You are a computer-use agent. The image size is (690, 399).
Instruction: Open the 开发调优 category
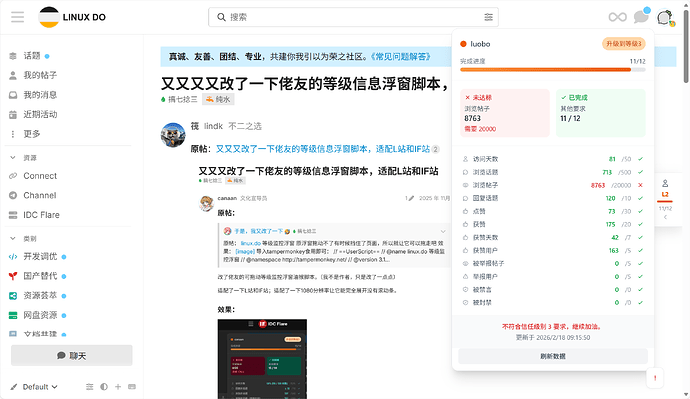[40, 256]
